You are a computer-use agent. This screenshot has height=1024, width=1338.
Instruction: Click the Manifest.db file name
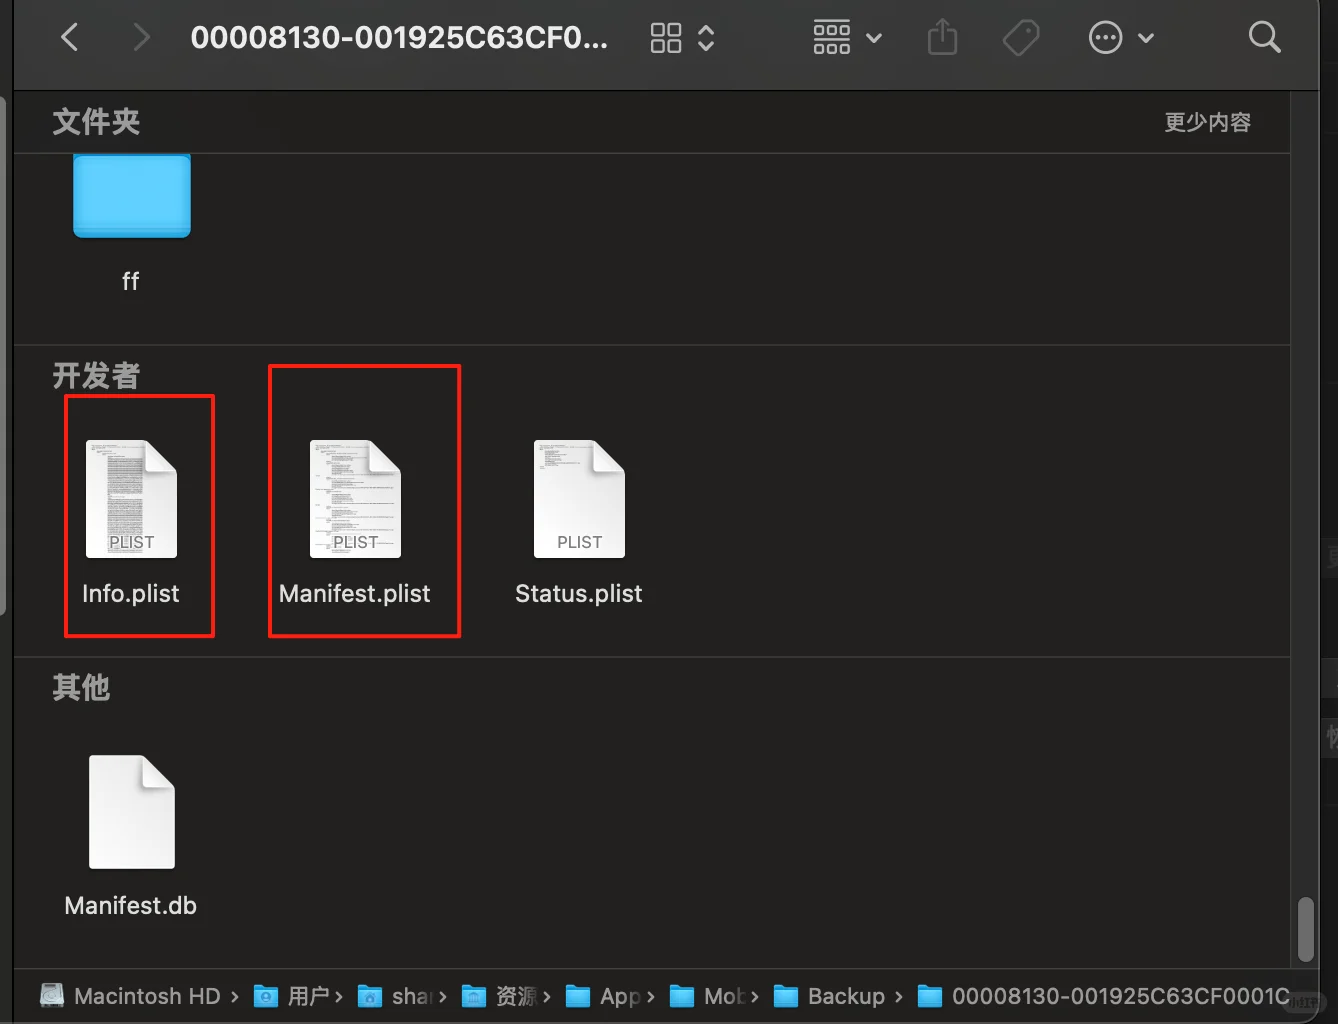pyautogui.click(x=131, y=906)
